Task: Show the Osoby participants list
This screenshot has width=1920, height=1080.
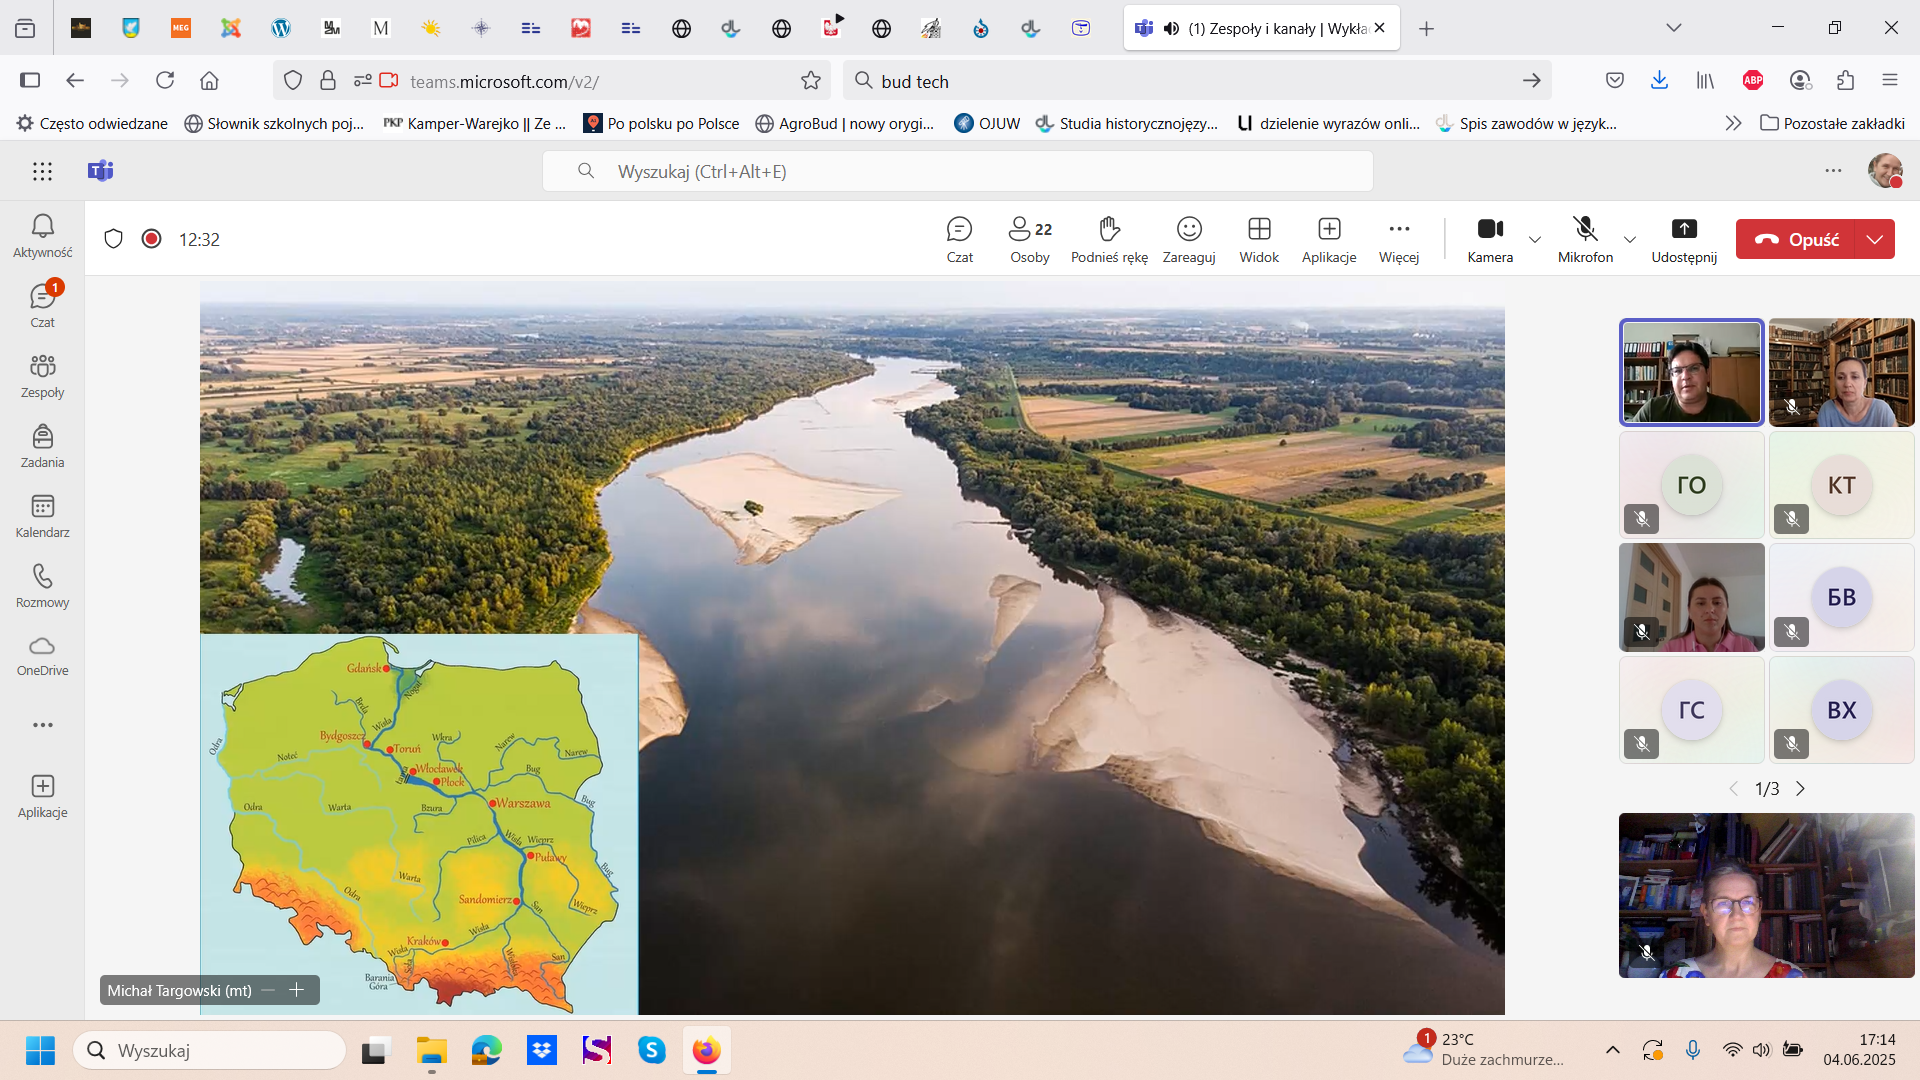Action: [1030, 240]
